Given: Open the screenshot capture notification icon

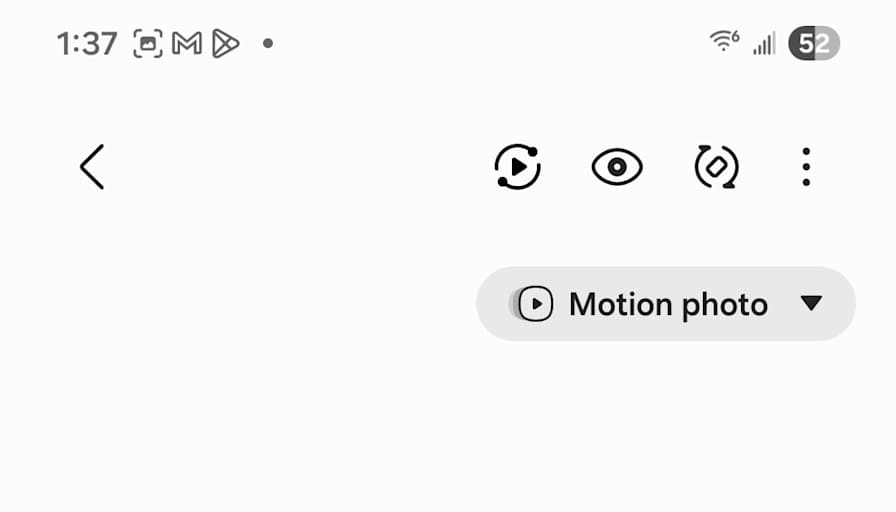Looking at the screenshot, I should click(x=148, y=43).
